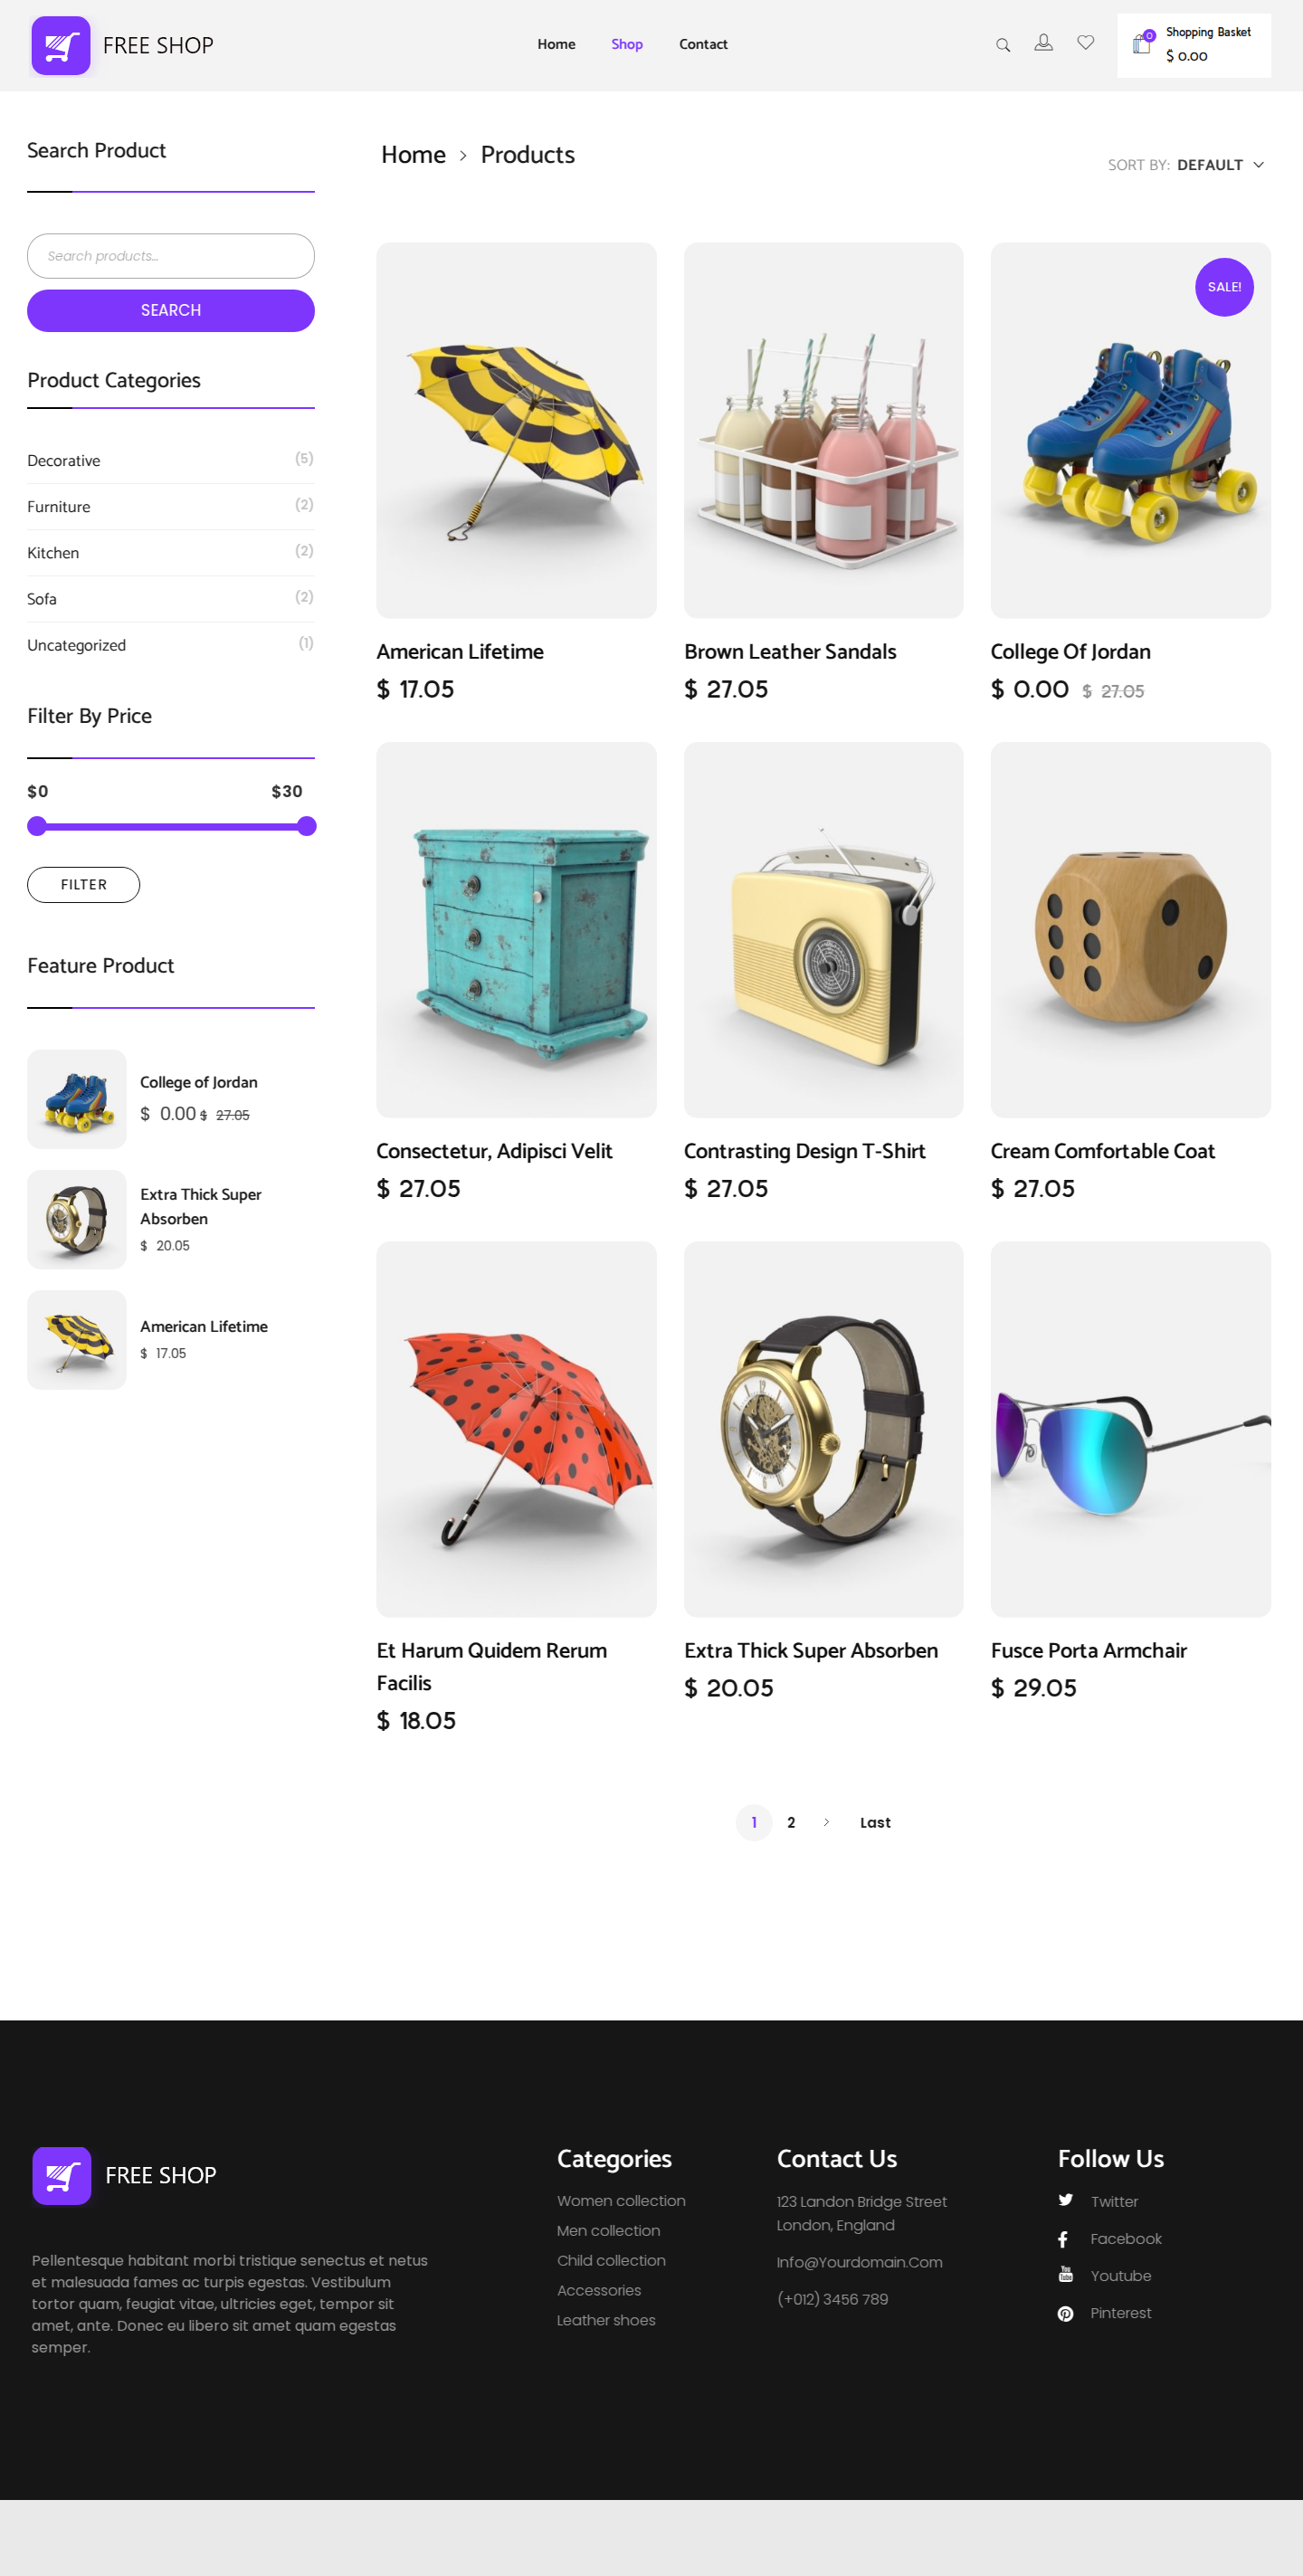Go to page 2 in pagination
The height and width of the screenshot is (2576, 1303).
791,1822
